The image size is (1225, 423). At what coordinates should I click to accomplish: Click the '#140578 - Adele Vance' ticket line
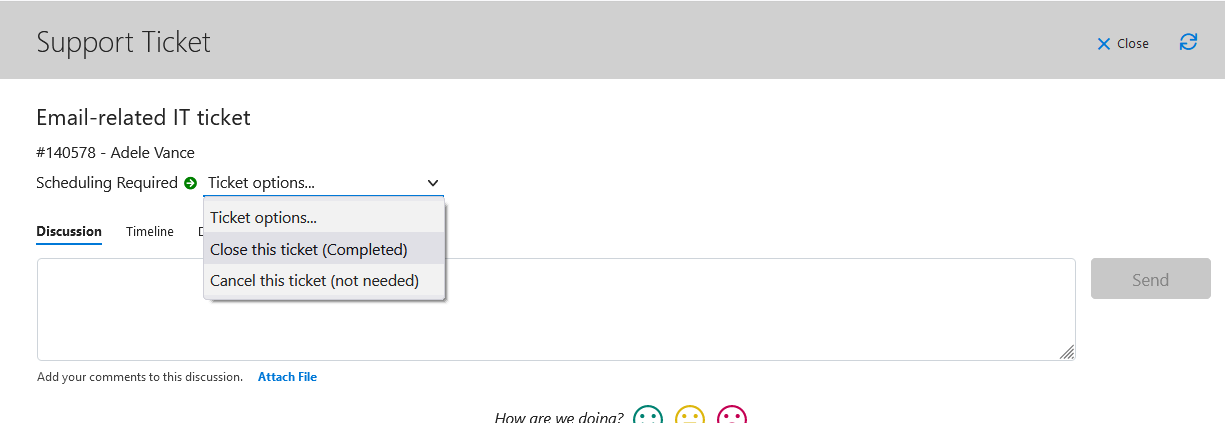coord(115,153)
